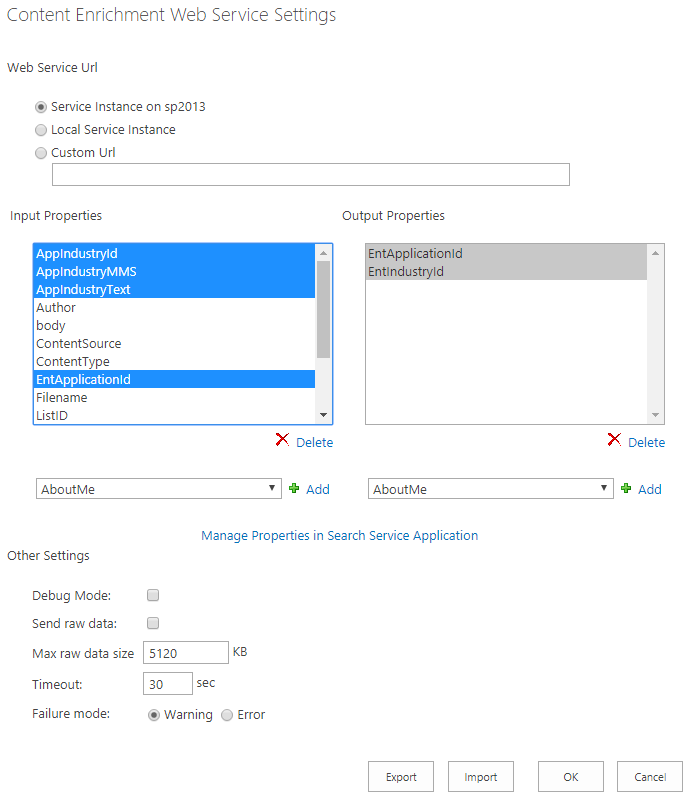Click the Import button

pos(481,777)
